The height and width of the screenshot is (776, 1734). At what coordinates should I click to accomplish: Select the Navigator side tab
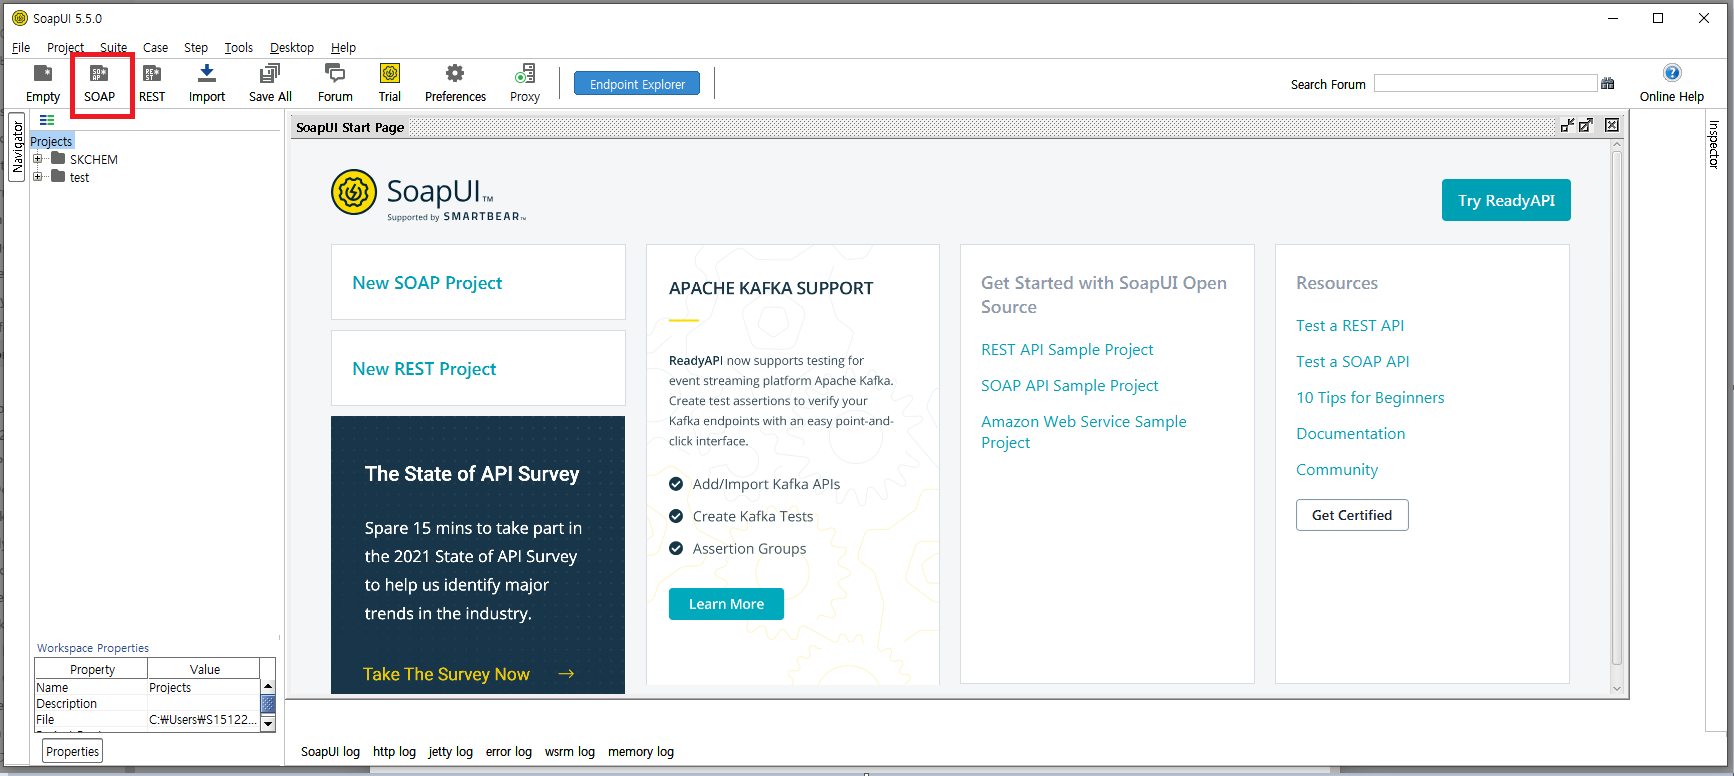point(17,147)
